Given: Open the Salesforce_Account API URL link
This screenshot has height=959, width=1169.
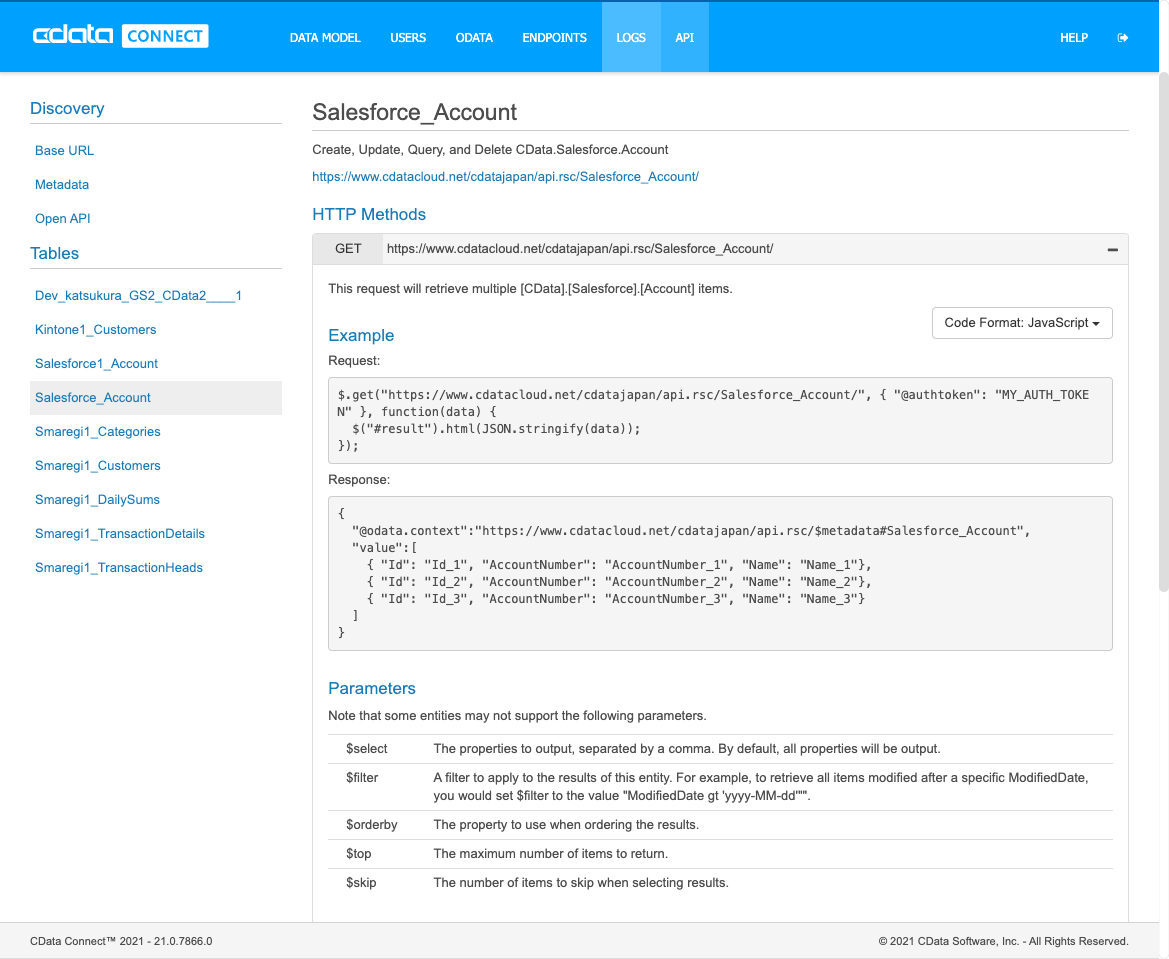Looking at the screenshot, I should coord(505,177).
